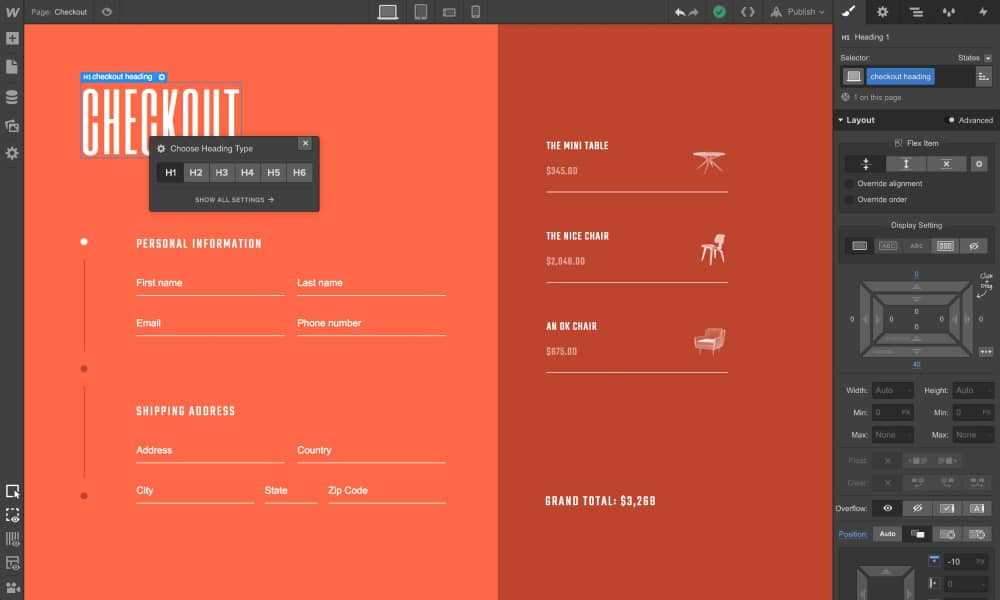Viewport: 1000px width, 600px height.
Task: Open the Interactions lightning panel
Action: (981, 12)
